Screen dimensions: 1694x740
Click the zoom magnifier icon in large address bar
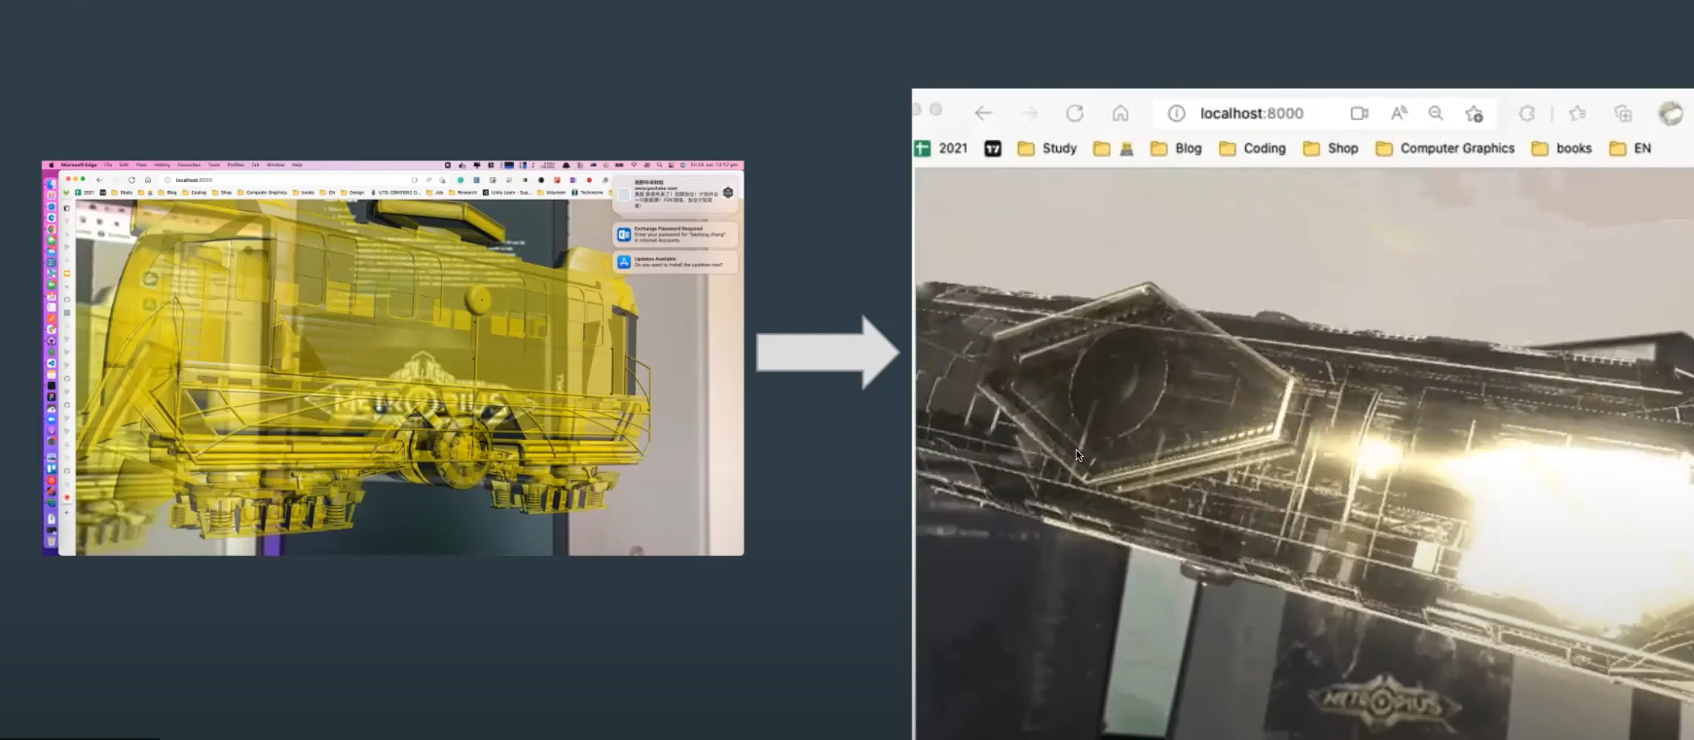click(1436, 113)
